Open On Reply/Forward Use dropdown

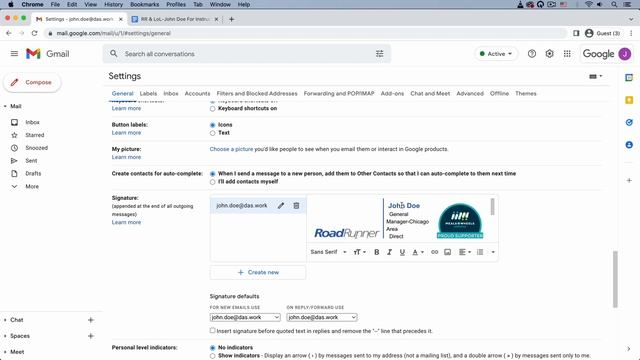click(x=322, y=317)
